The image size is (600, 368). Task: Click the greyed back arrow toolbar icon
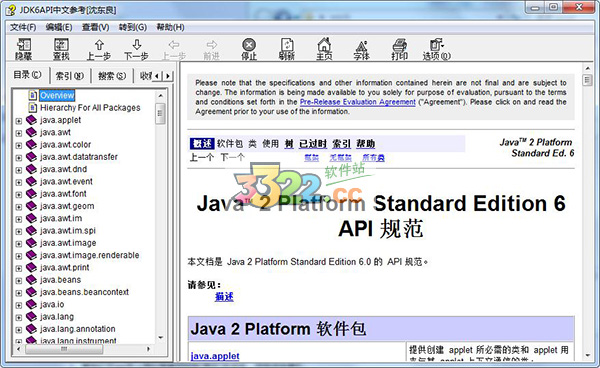[174, 46]
